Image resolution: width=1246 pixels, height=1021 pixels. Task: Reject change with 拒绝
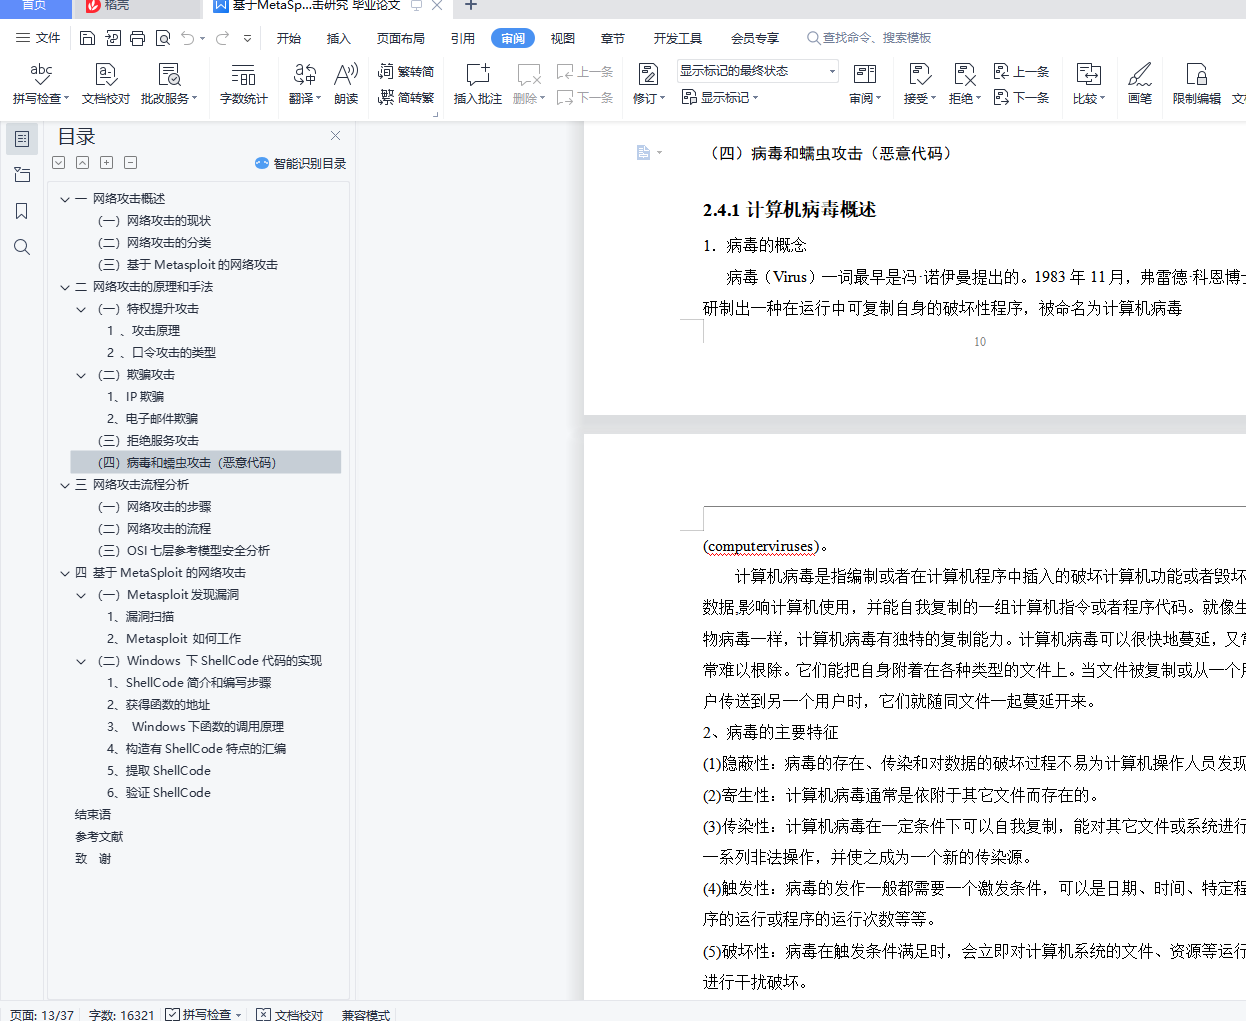coord(965,84)
